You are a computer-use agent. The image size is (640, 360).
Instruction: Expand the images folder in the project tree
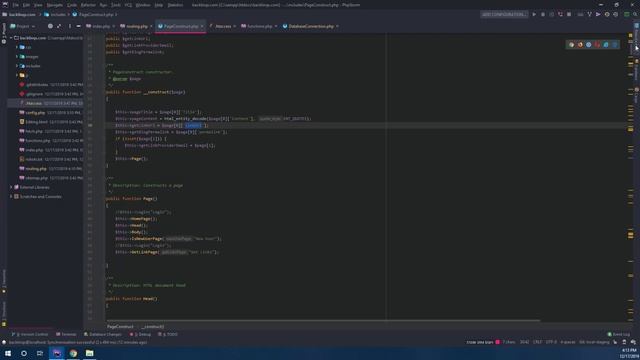[17, 57]
